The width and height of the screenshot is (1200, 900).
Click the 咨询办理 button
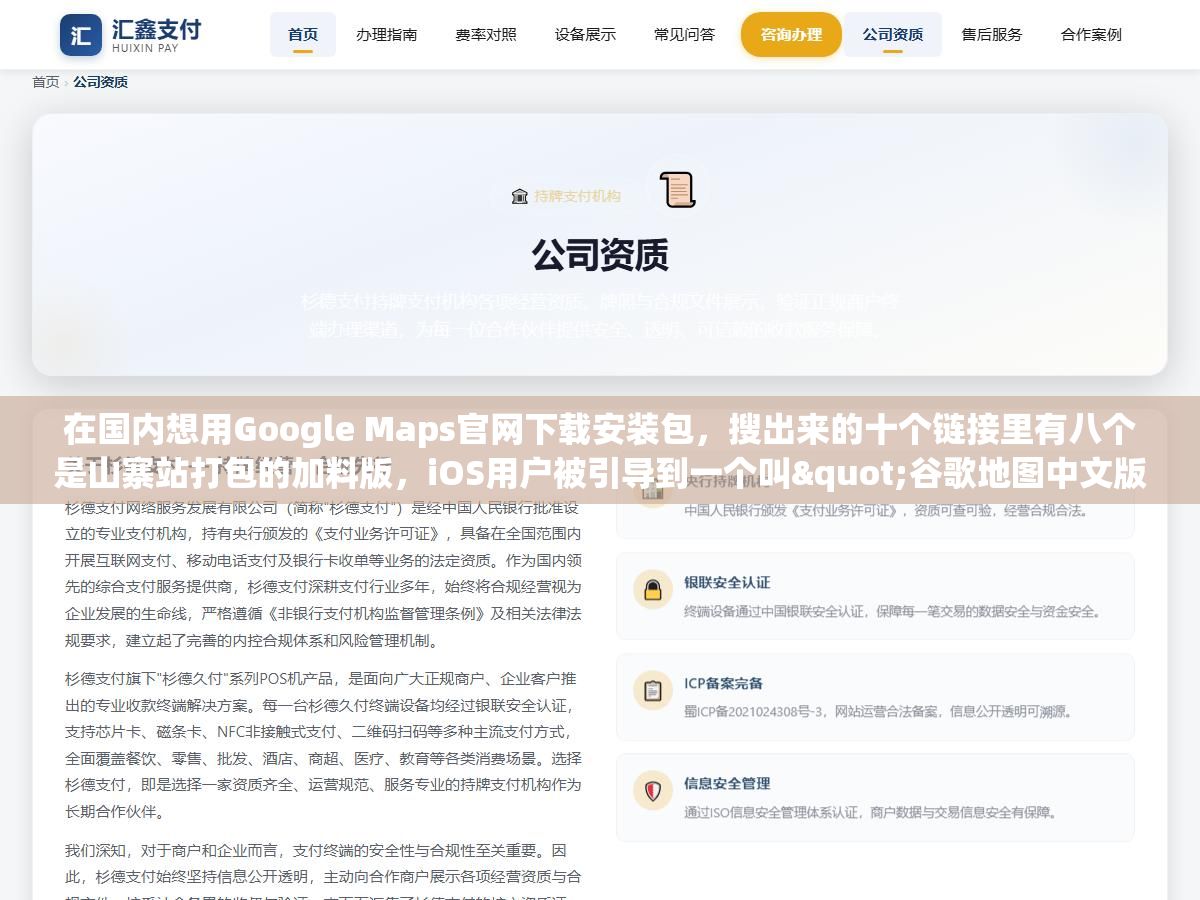coord(791,34)
